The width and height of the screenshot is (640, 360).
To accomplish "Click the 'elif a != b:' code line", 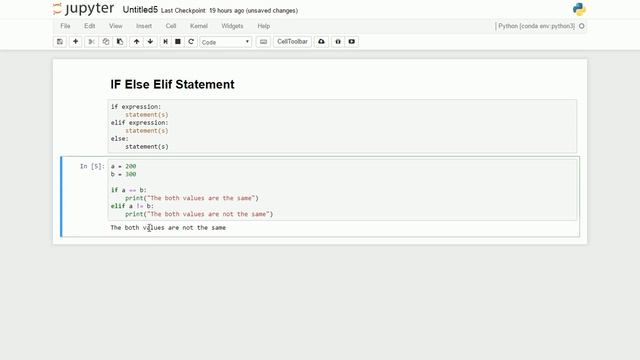I will click(132, 206).
